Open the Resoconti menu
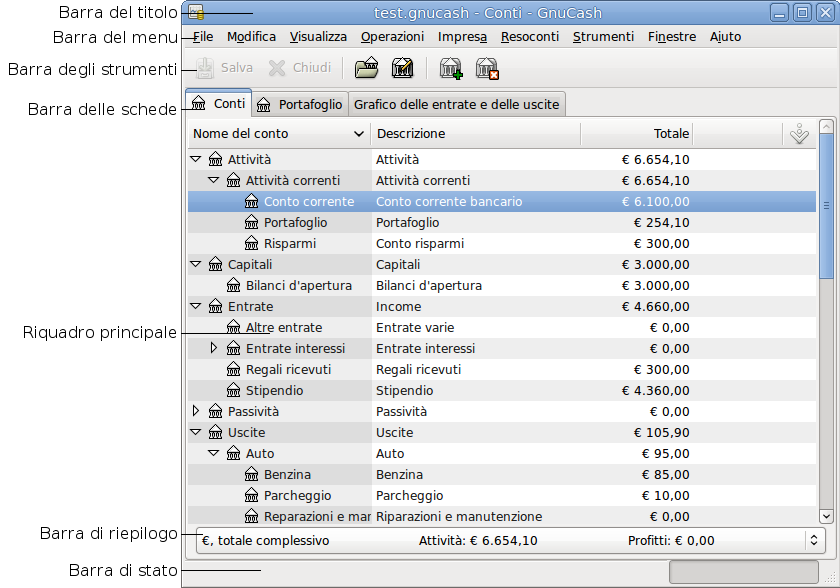 coord(530,37)
